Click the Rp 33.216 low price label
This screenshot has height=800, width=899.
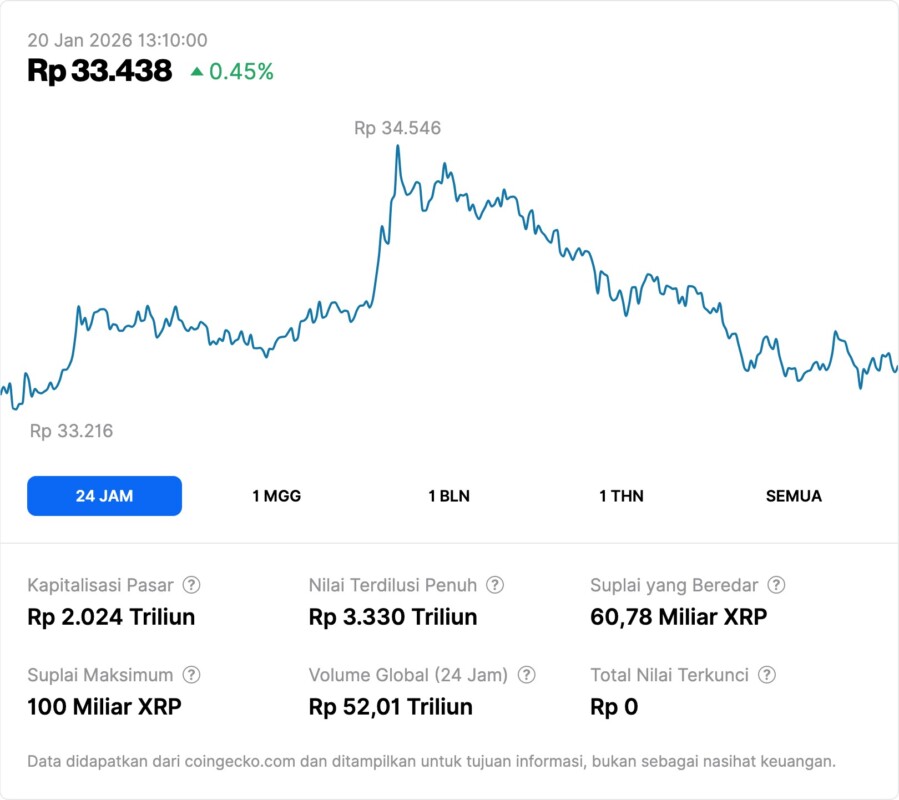pos(71,431)
